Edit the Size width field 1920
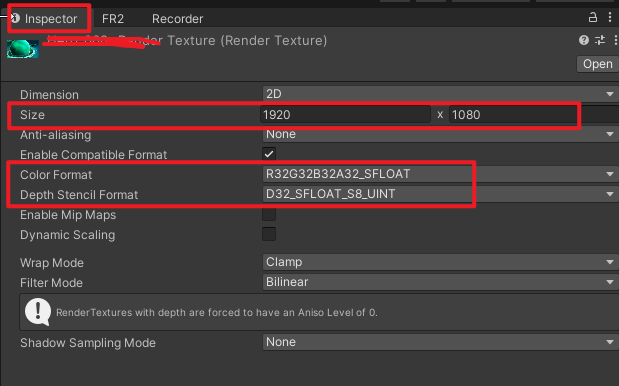Viewport: 619px width, 386px height. click(345, 114)
